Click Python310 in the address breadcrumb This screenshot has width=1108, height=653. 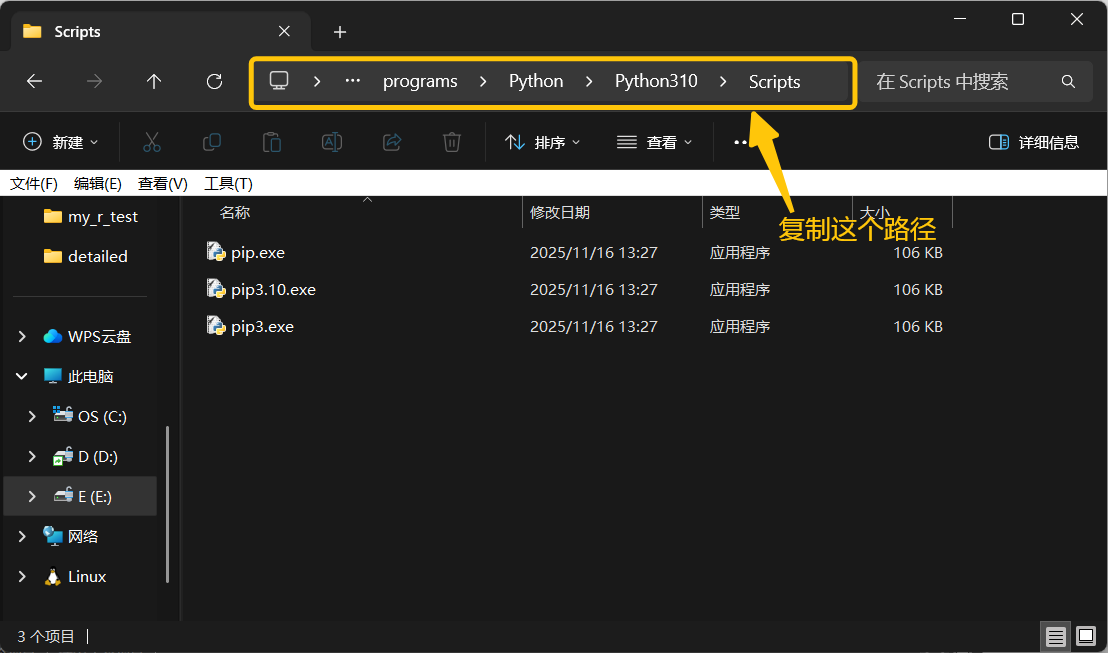point(656,82)
